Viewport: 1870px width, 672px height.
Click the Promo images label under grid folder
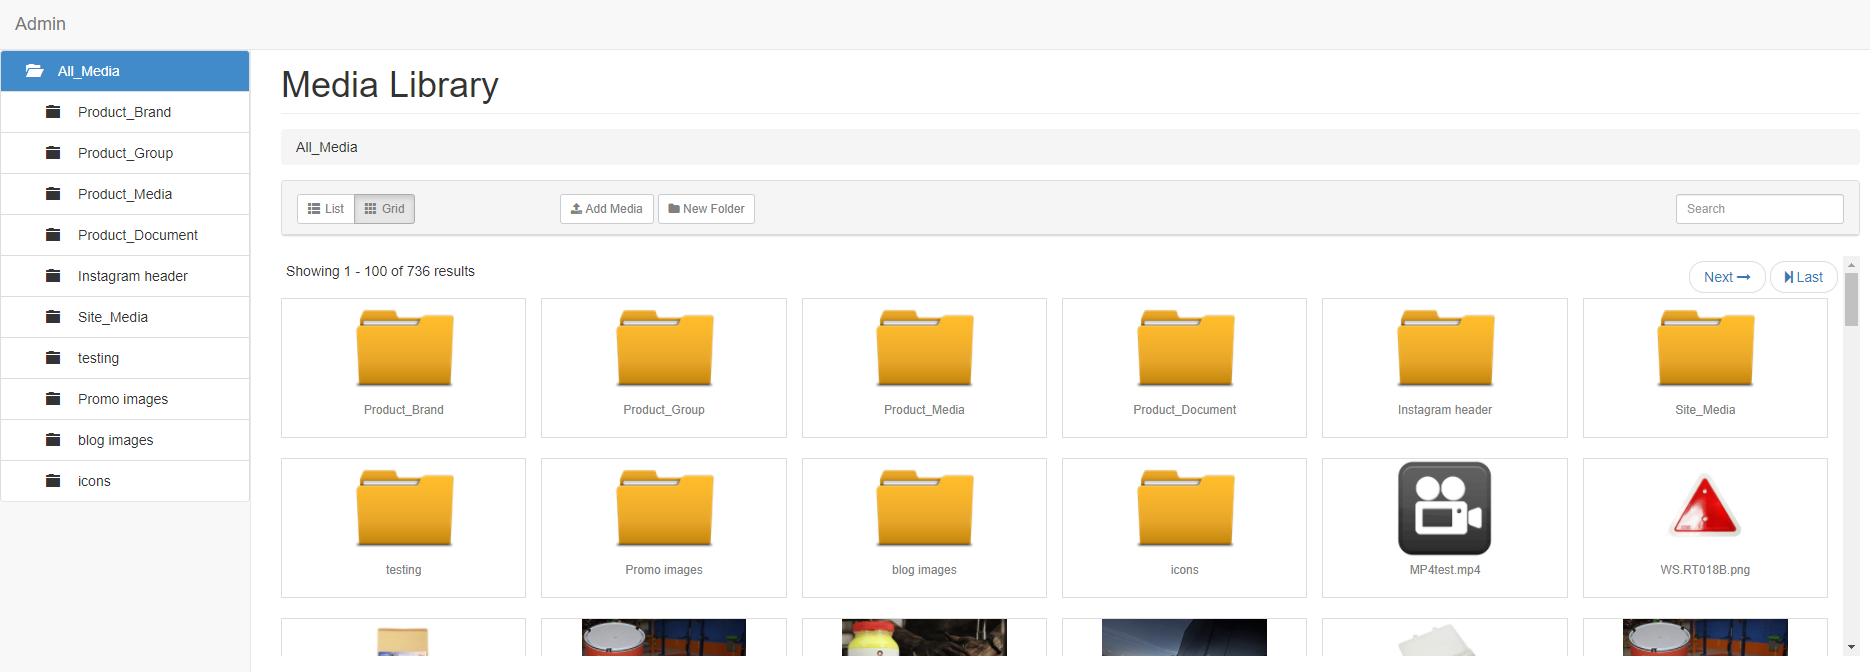pos(664,570)
